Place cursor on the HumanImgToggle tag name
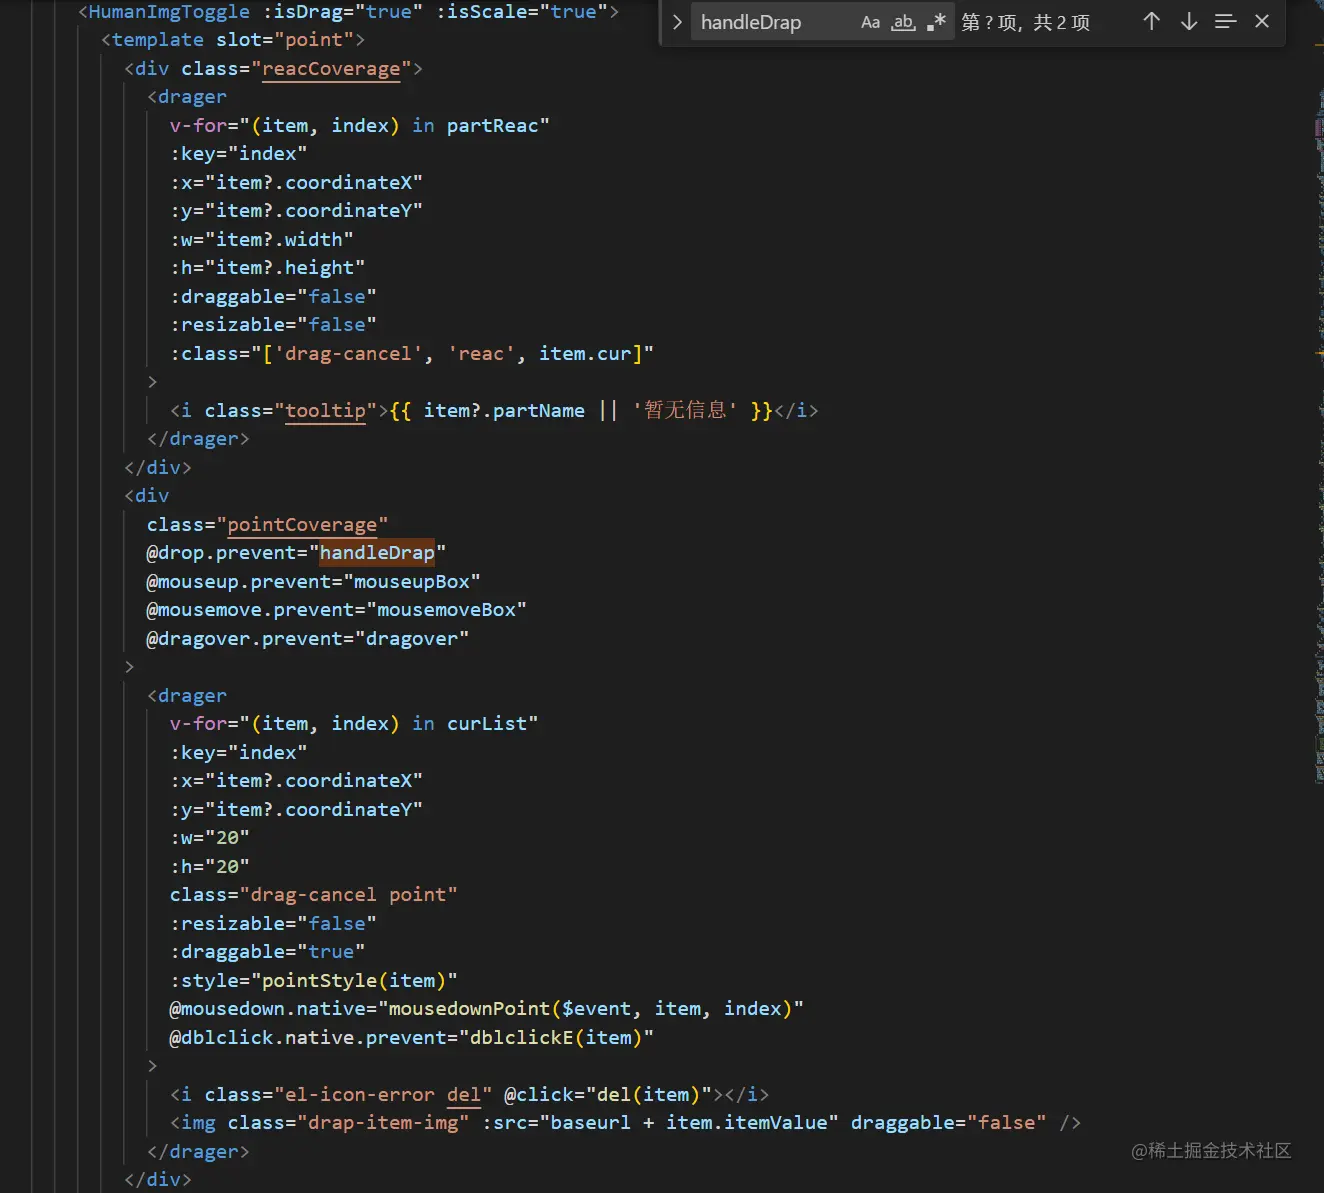 click(x=169, y=12)
